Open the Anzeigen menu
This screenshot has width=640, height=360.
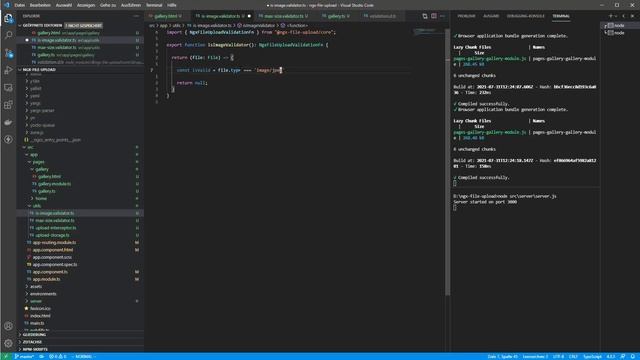point(86,5)
